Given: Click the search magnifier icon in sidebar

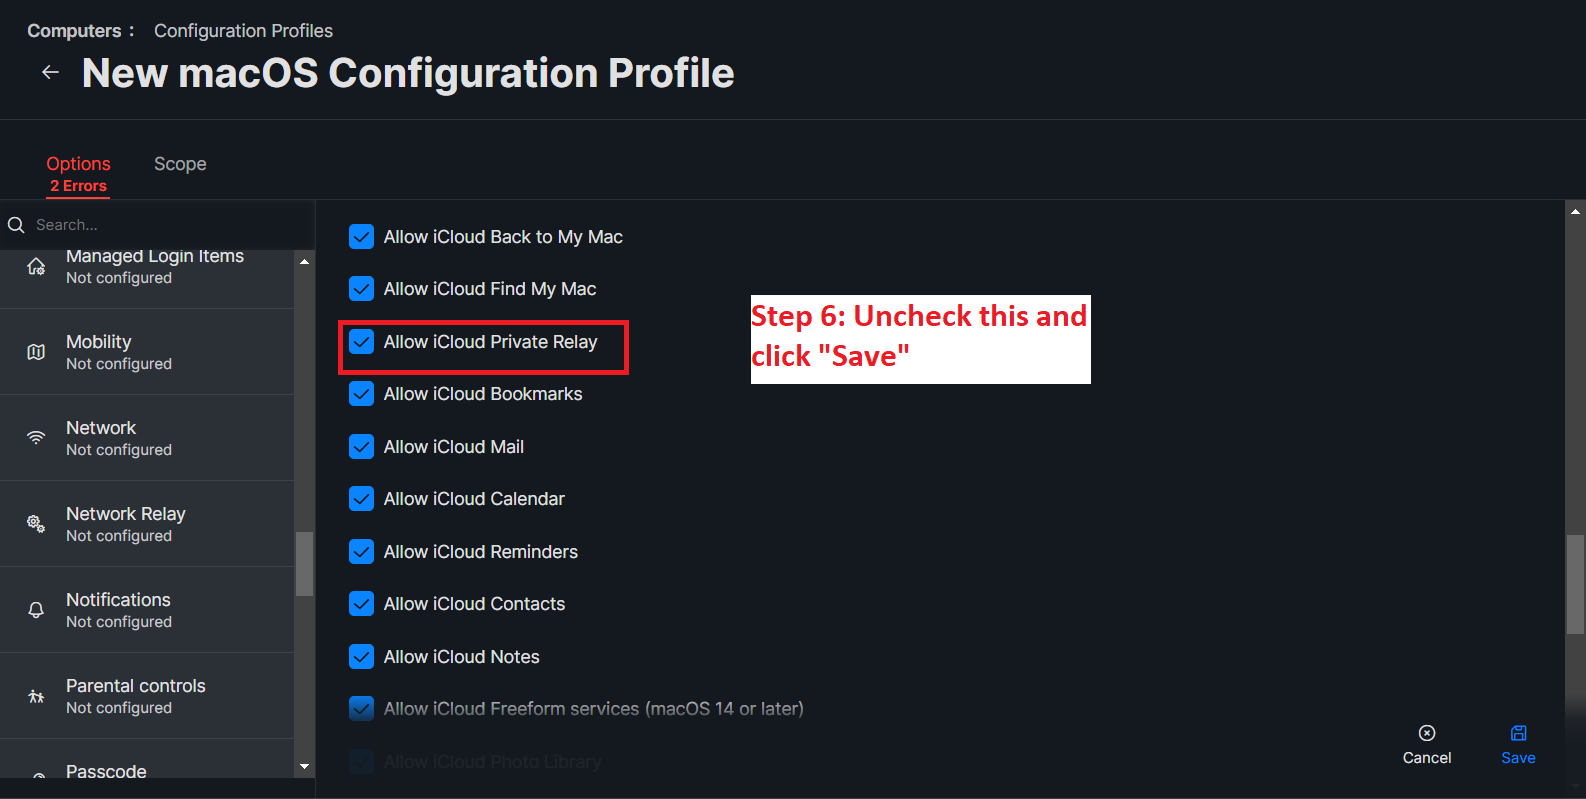Looking at the screenshot, I should pyautogui.click(x=16, y=225).
